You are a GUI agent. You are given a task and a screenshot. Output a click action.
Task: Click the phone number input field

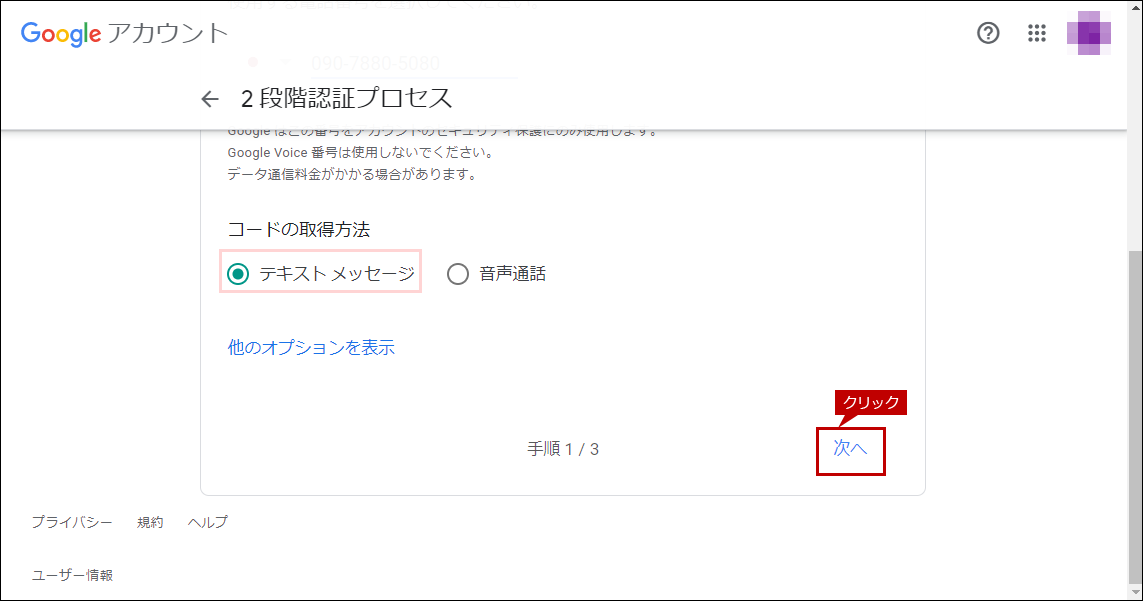(414, 64)
